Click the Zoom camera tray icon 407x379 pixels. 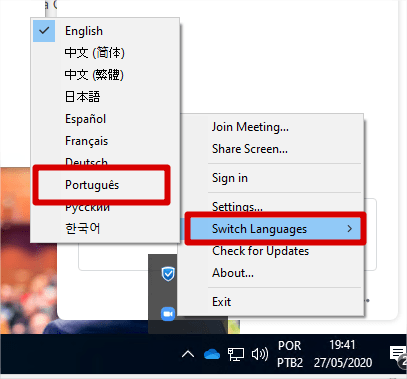point(168,314)
